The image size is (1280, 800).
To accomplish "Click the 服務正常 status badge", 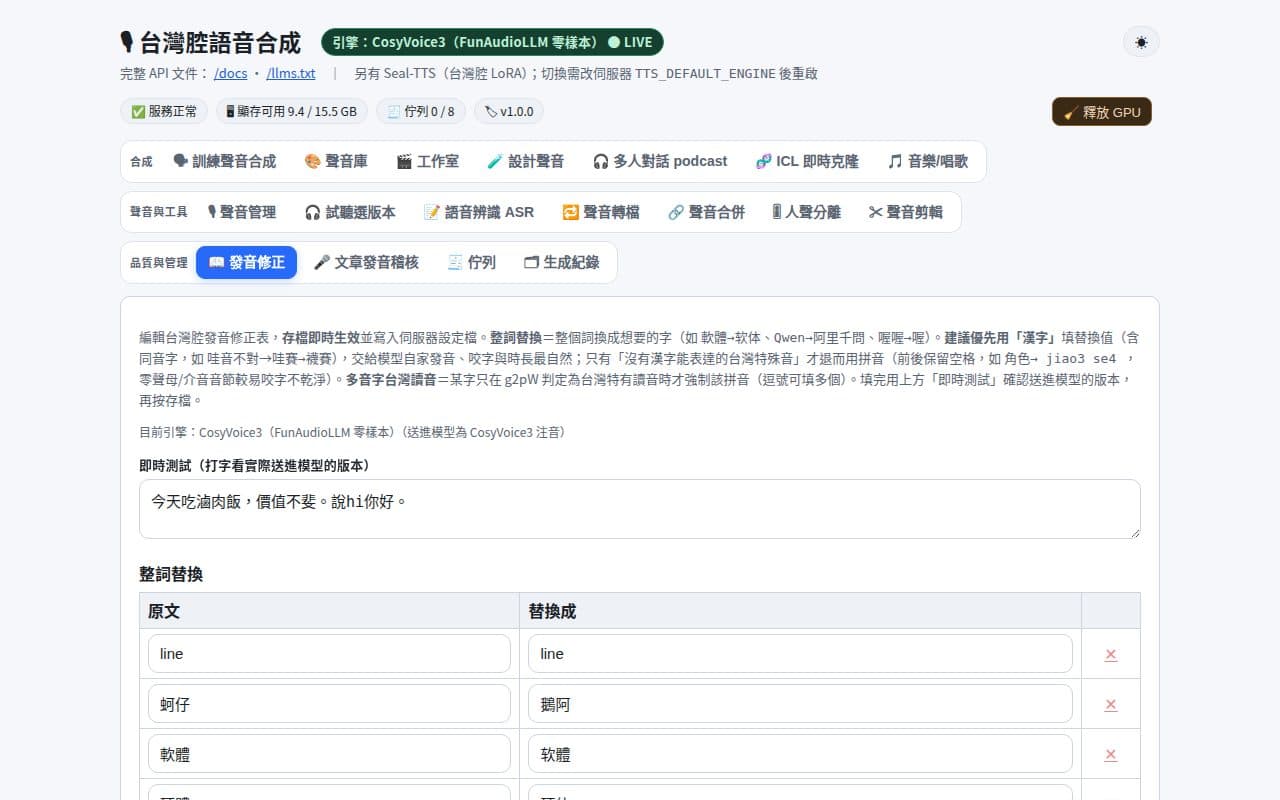I will click(x=165, y=111).
